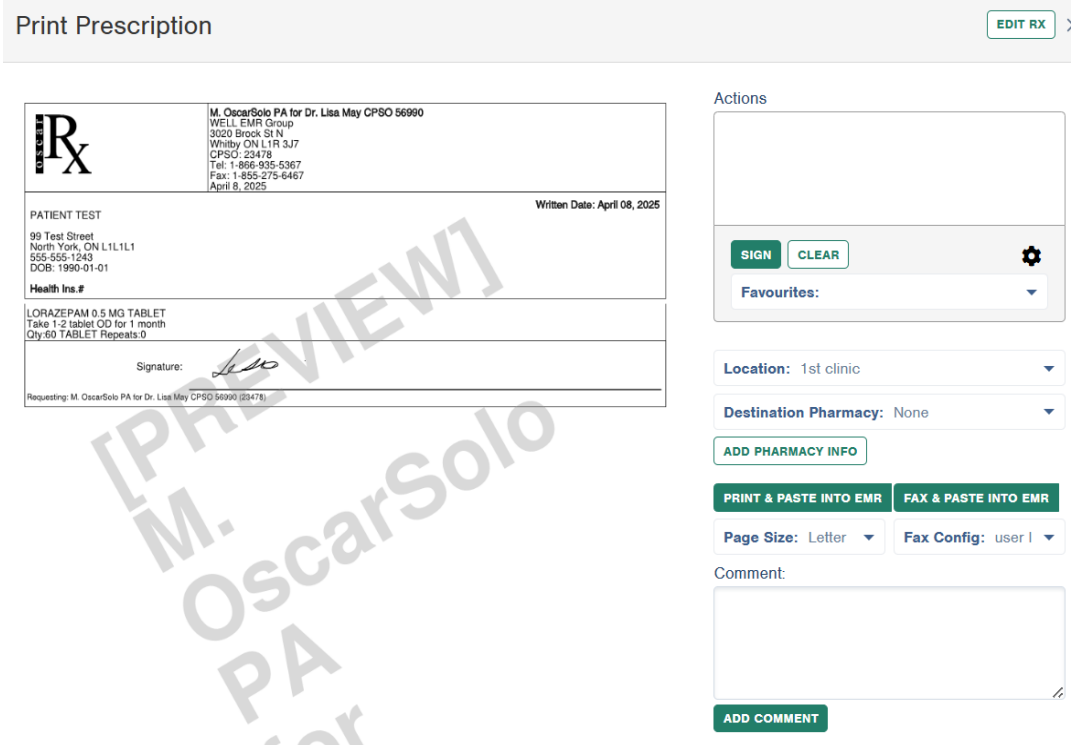Click ADD PHARMACY INFO
The image size is (1077, 745).
(790, 451)
